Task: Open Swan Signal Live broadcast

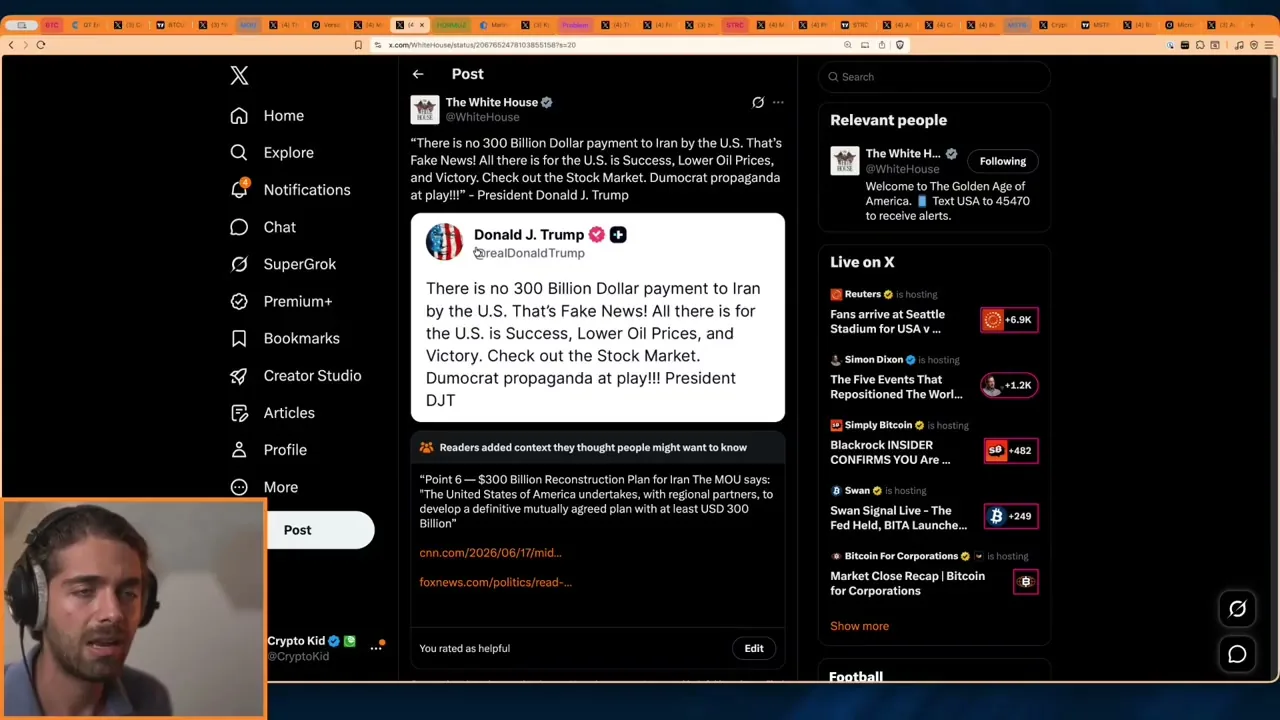Action: tap(898, 518)
